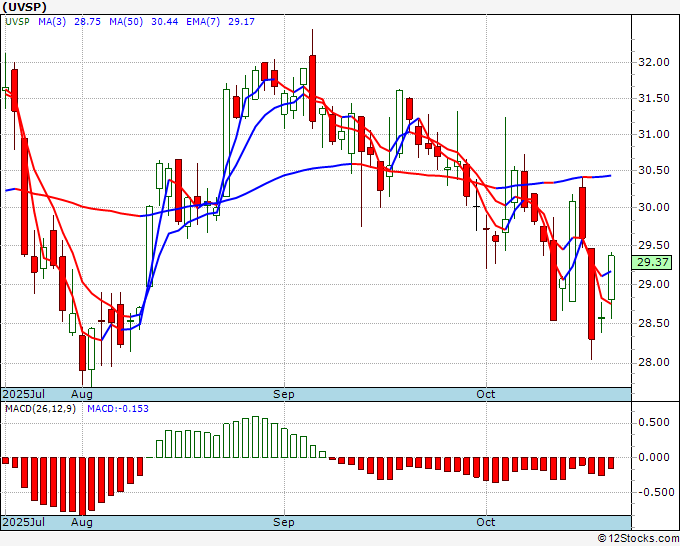Click the (UVSP) chart title
Image resolution: width=680 pixels, height=546 pixels.
24,7
